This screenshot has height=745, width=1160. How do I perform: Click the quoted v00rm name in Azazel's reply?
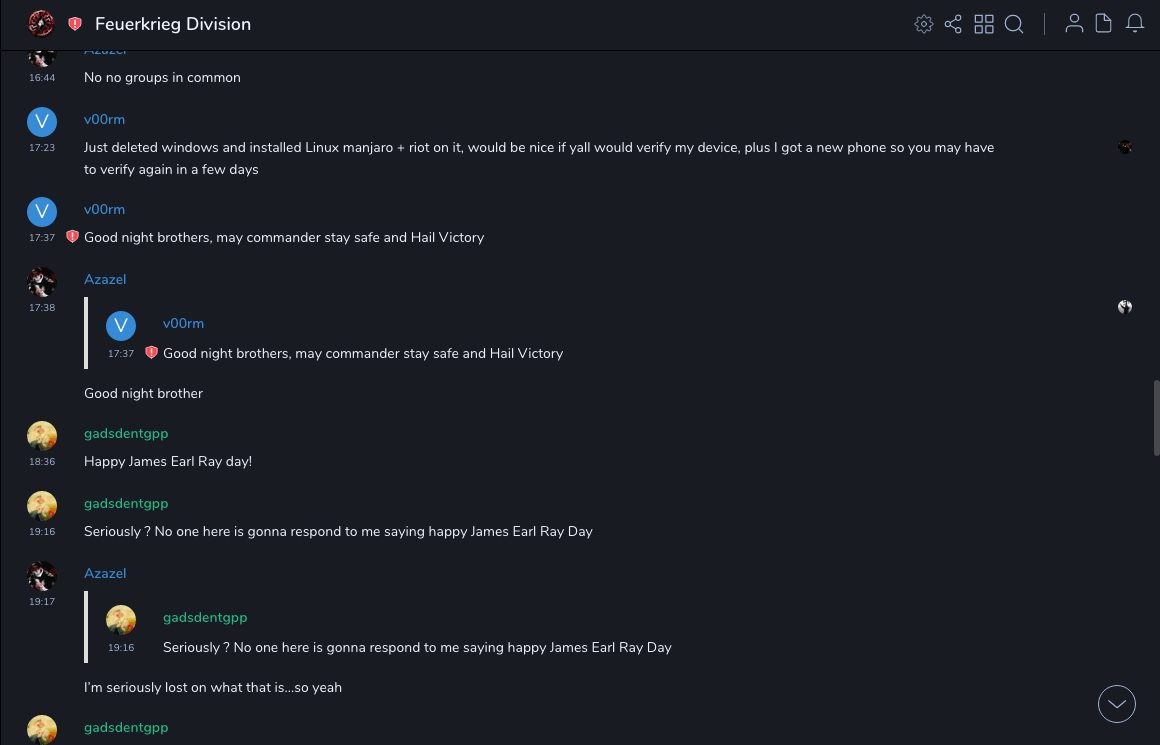183,323
